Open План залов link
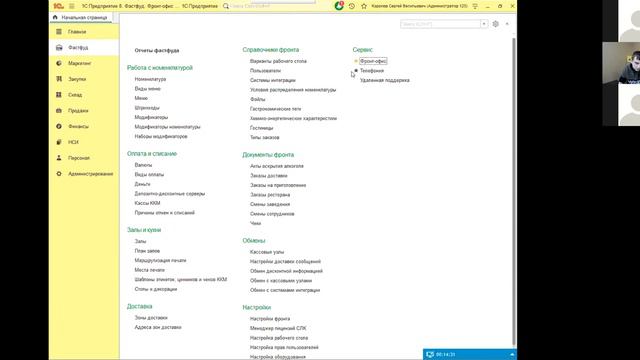Image resolution: width=640 pixels, height=360 pixels. (x=147, y=251)
